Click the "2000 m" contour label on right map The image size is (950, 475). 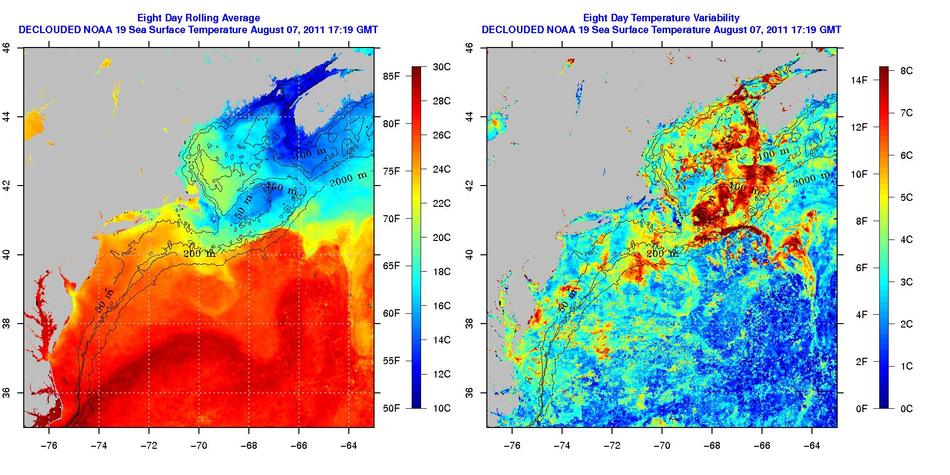812,178
